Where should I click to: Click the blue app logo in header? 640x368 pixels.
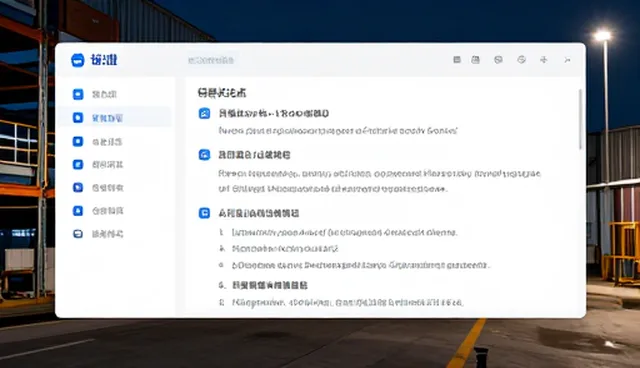(x=78, y=60)
